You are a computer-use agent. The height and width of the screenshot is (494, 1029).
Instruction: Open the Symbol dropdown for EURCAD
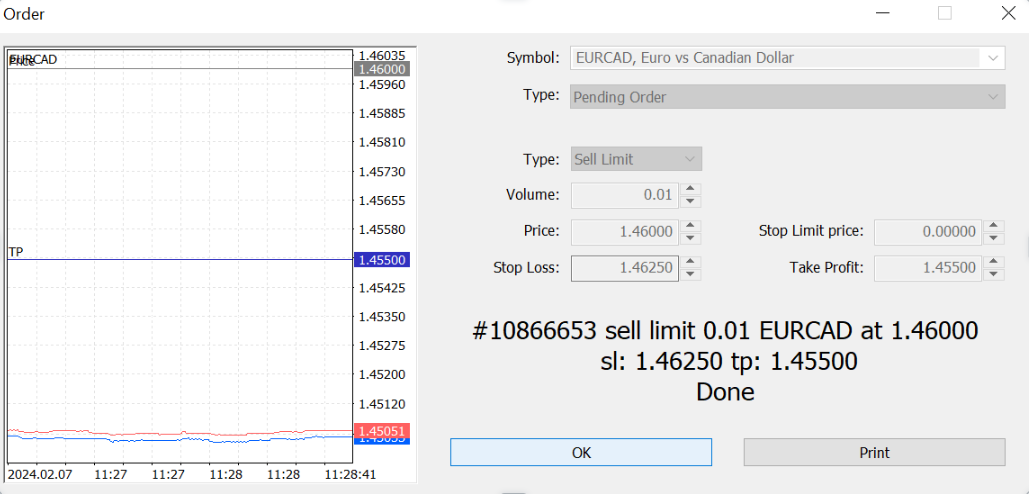pyautogui.click(x=992, y=58)
